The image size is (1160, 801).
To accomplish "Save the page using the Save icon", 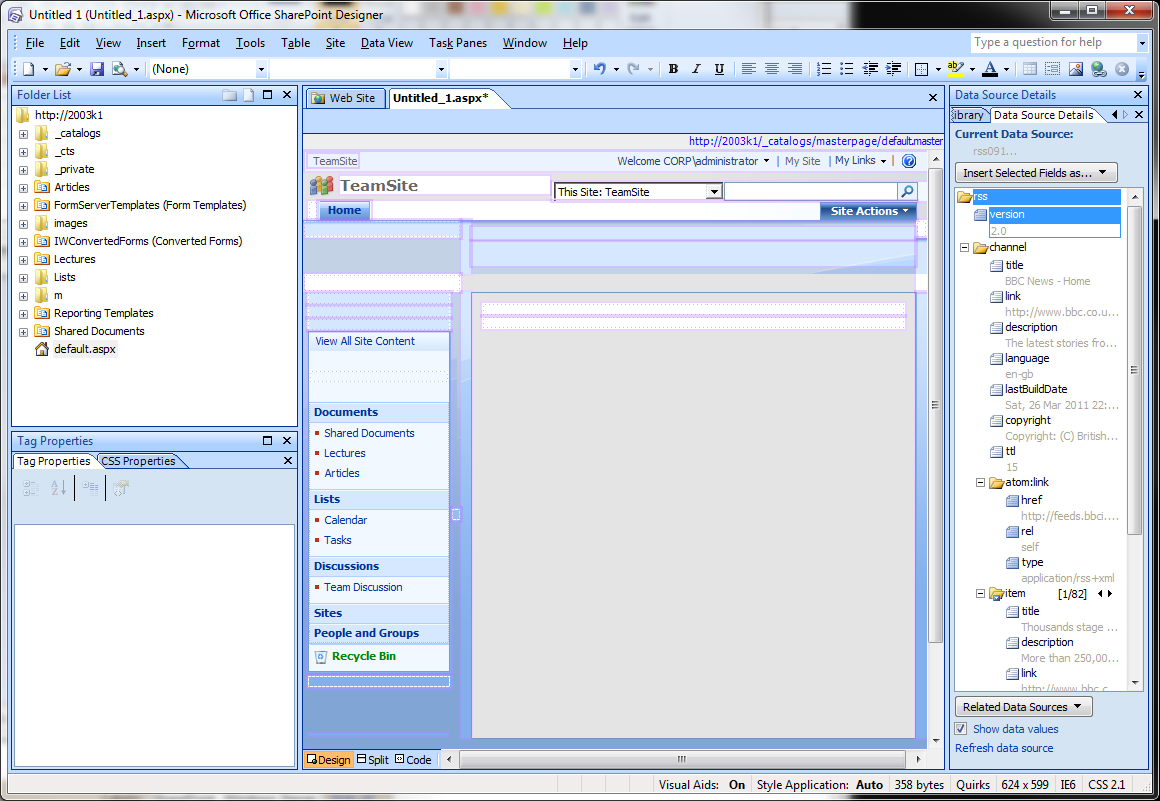I will point(97,68).
